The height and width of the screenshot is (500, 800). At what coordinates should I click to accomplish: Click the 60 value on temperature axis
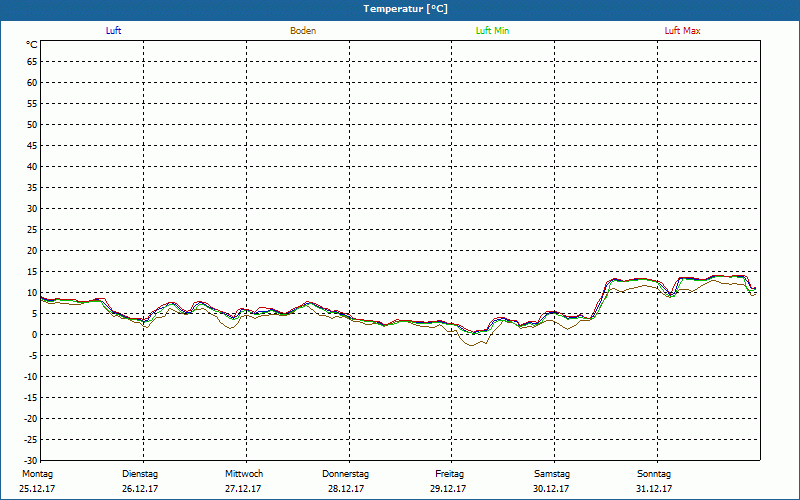pos(32,83)
